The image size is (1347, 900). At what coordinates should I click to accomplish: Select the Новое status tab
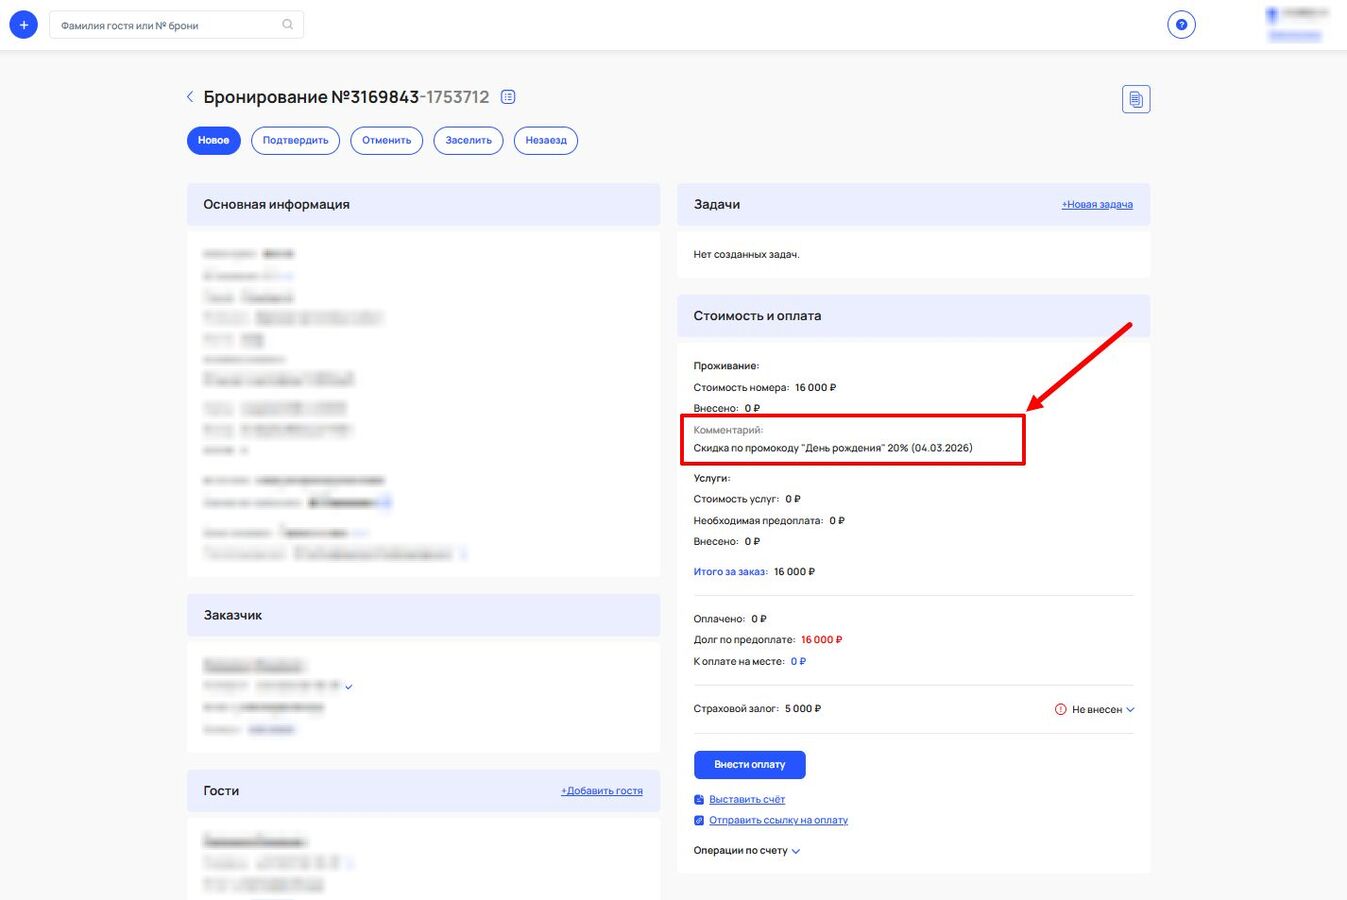click(213, 141)
